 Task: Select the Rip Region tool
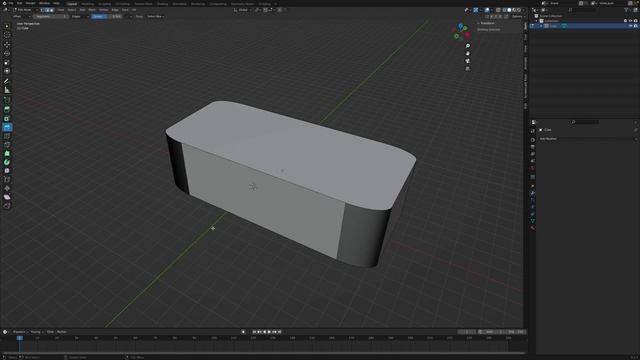(x=7, y=206)
